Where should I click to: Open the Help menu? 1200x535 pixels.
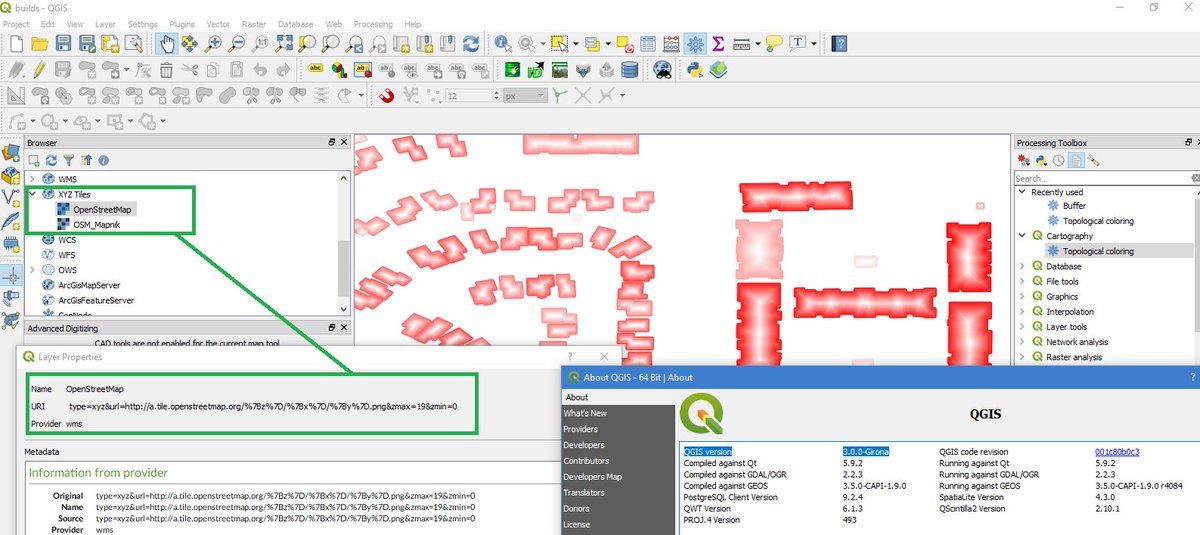pos(413,24)
